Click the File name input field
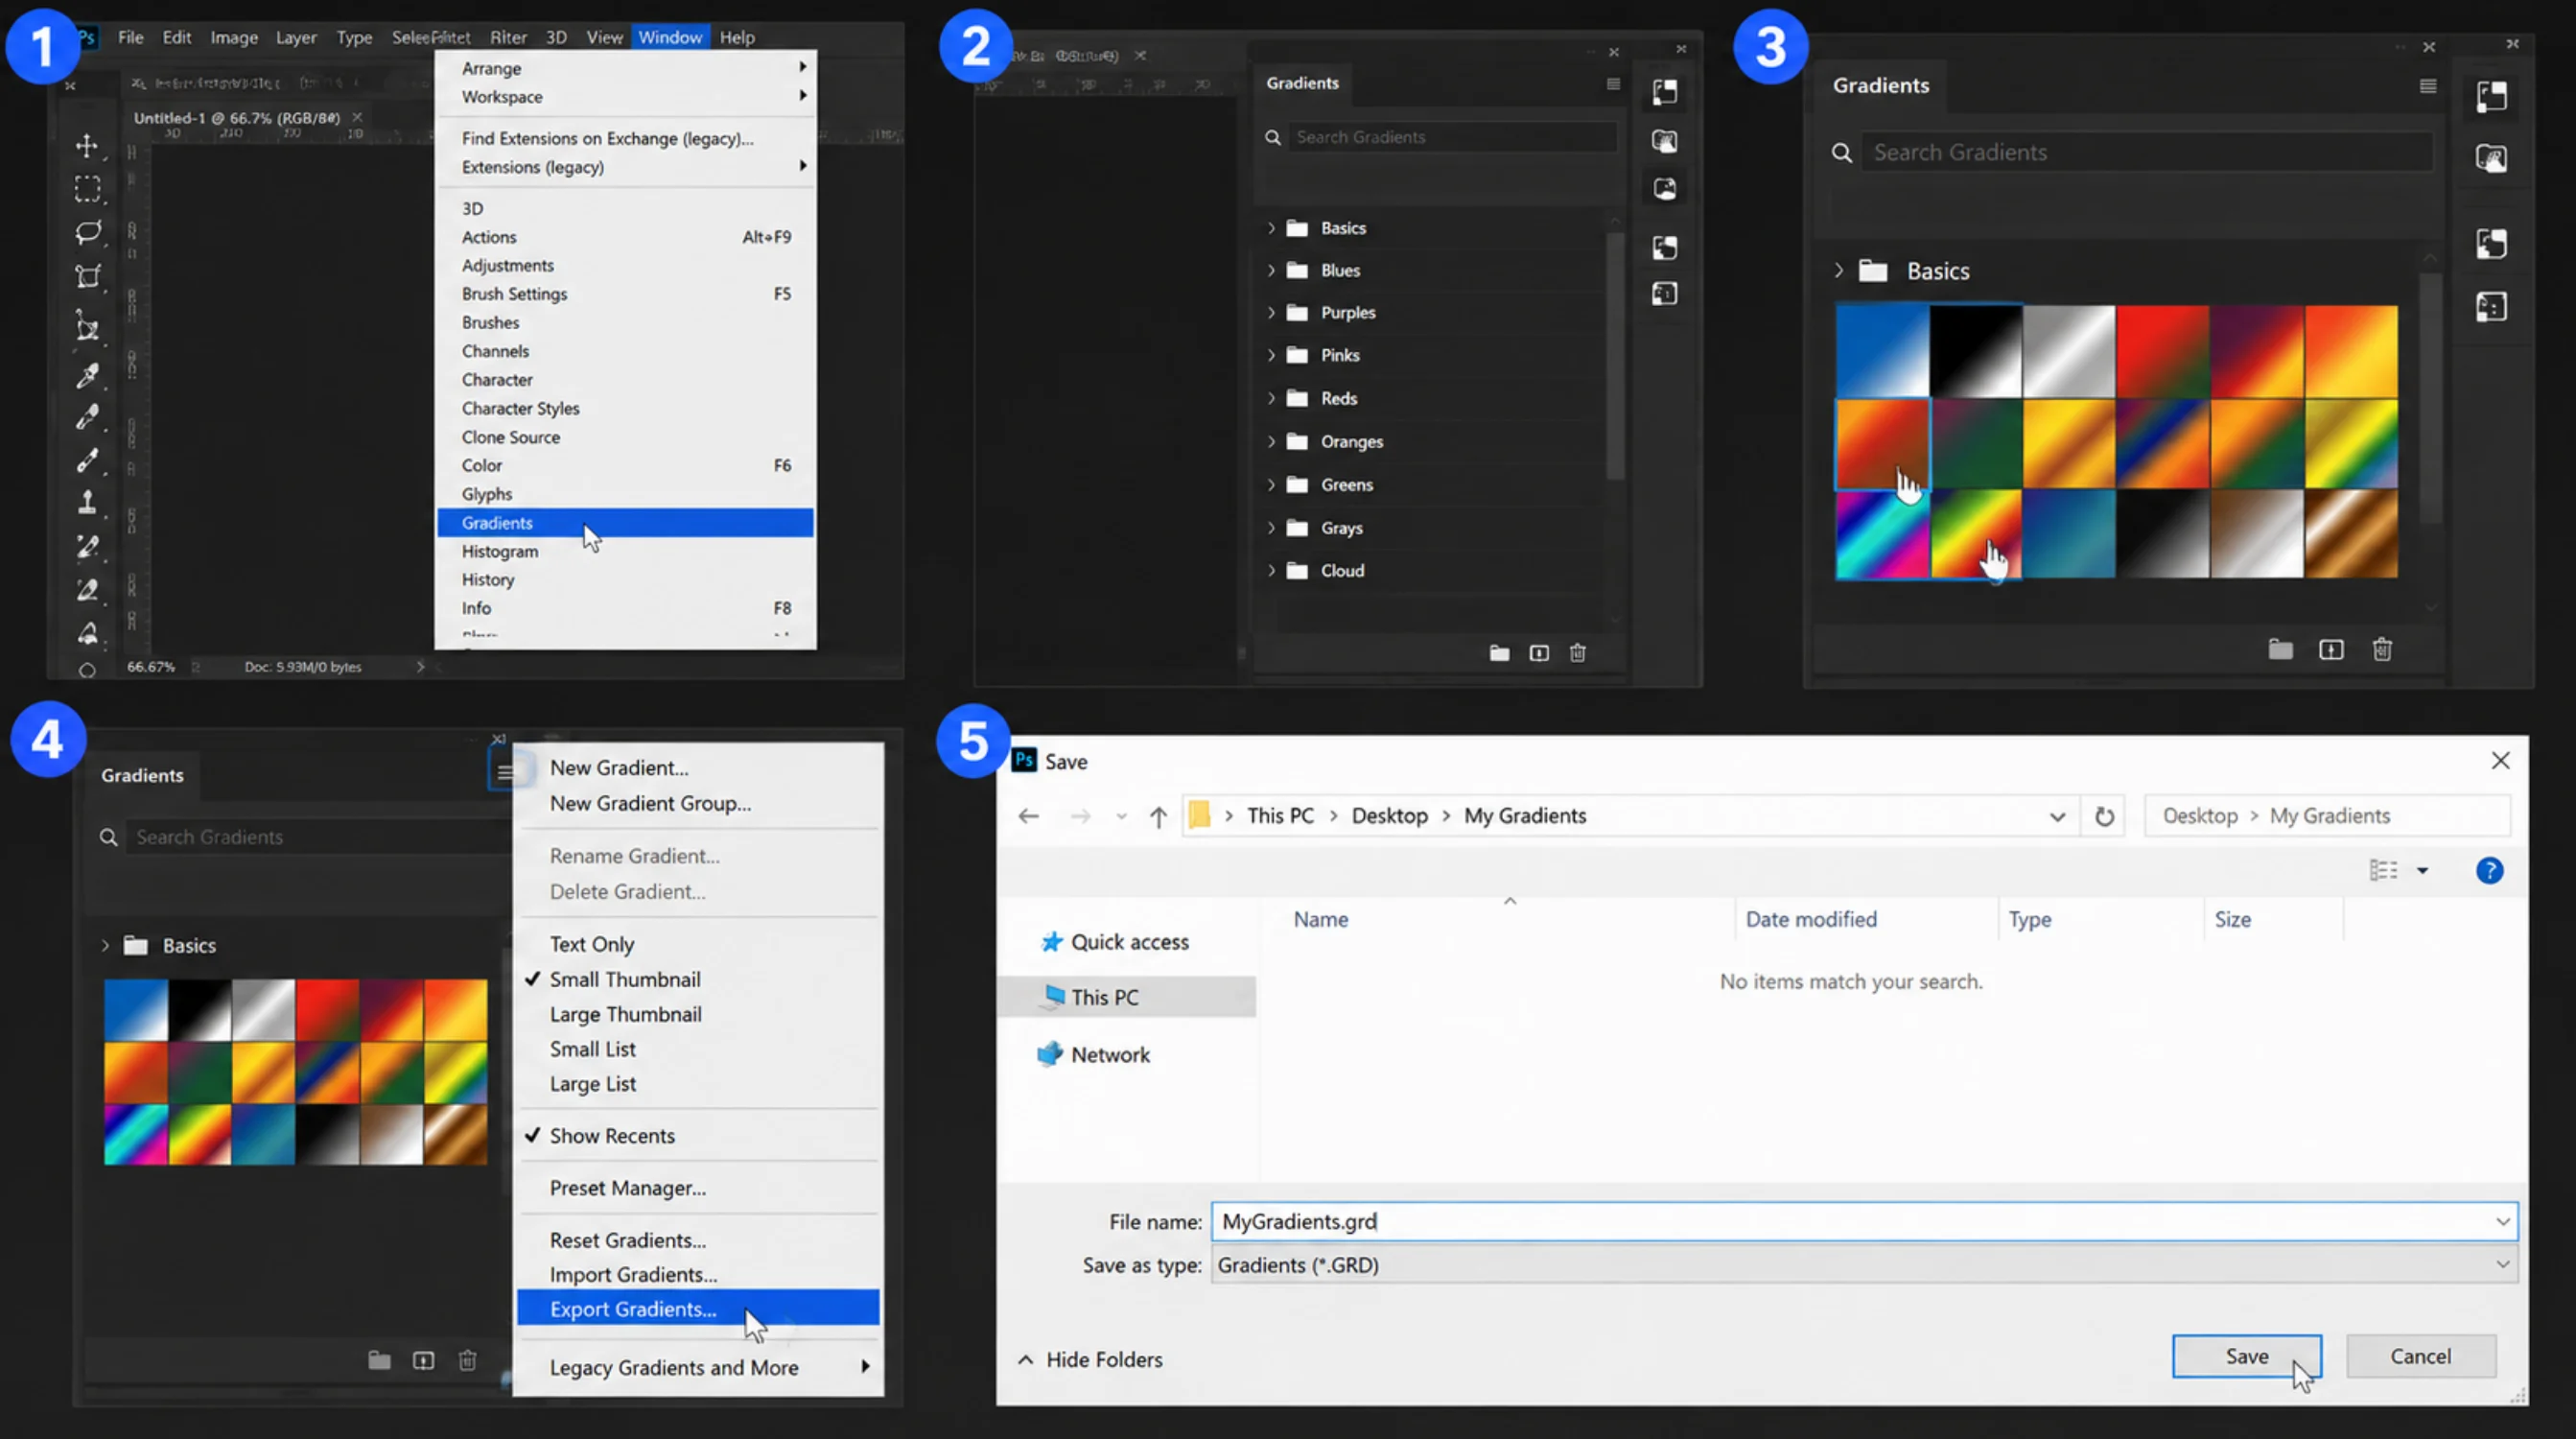Screen dimensions: 2576x1439 [x=1864, y=1221]
